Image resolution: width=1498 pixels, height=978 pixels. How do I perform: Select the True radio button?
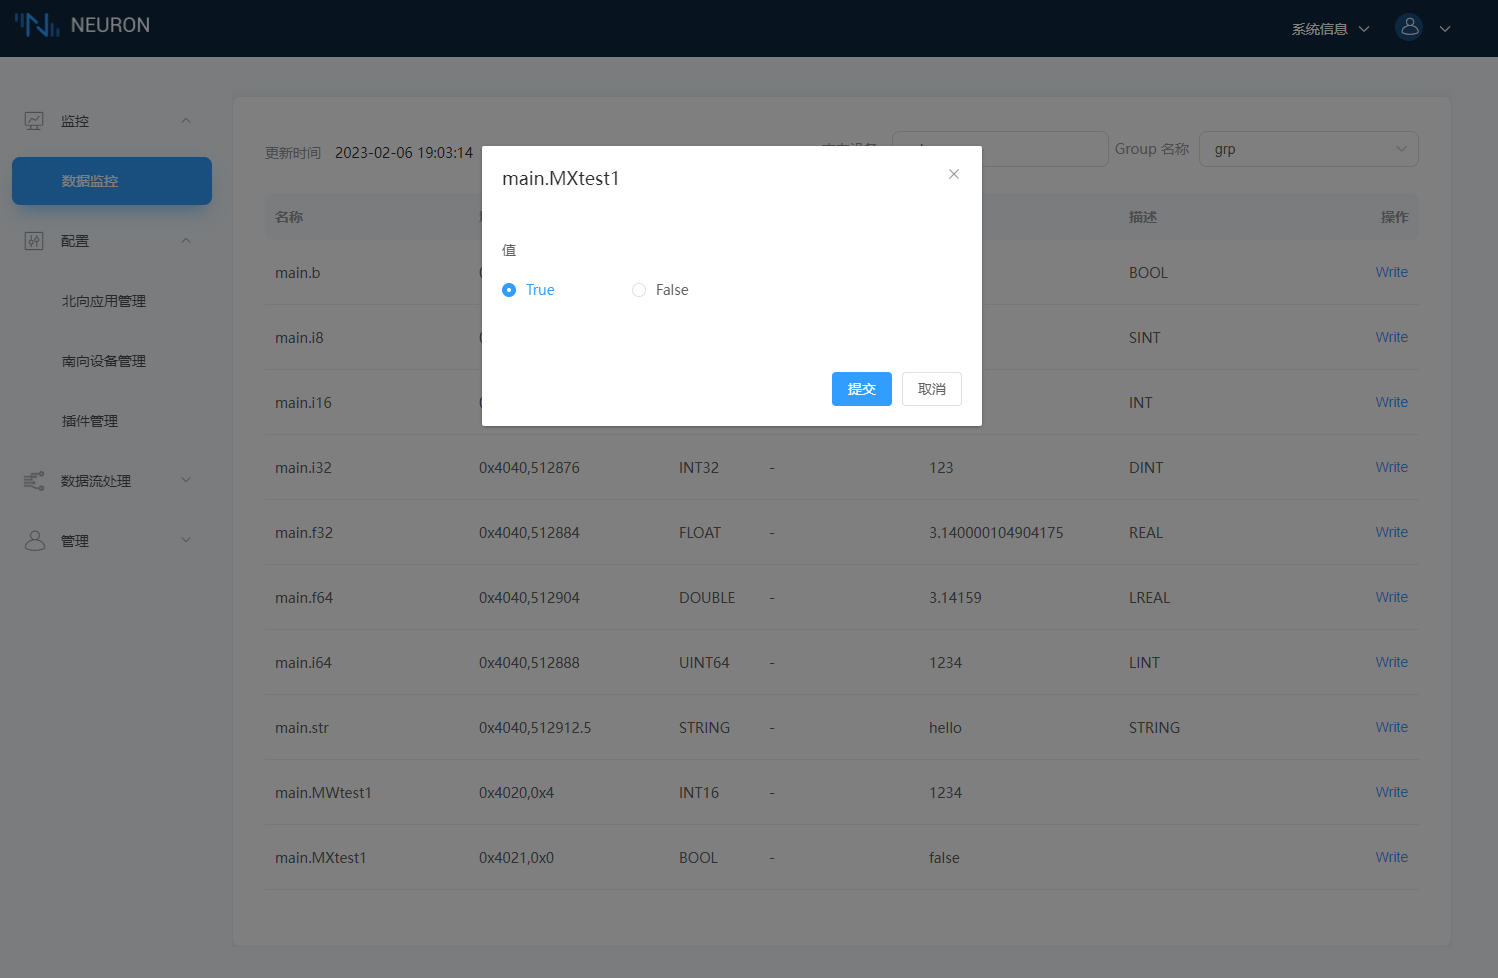[511, 289]
